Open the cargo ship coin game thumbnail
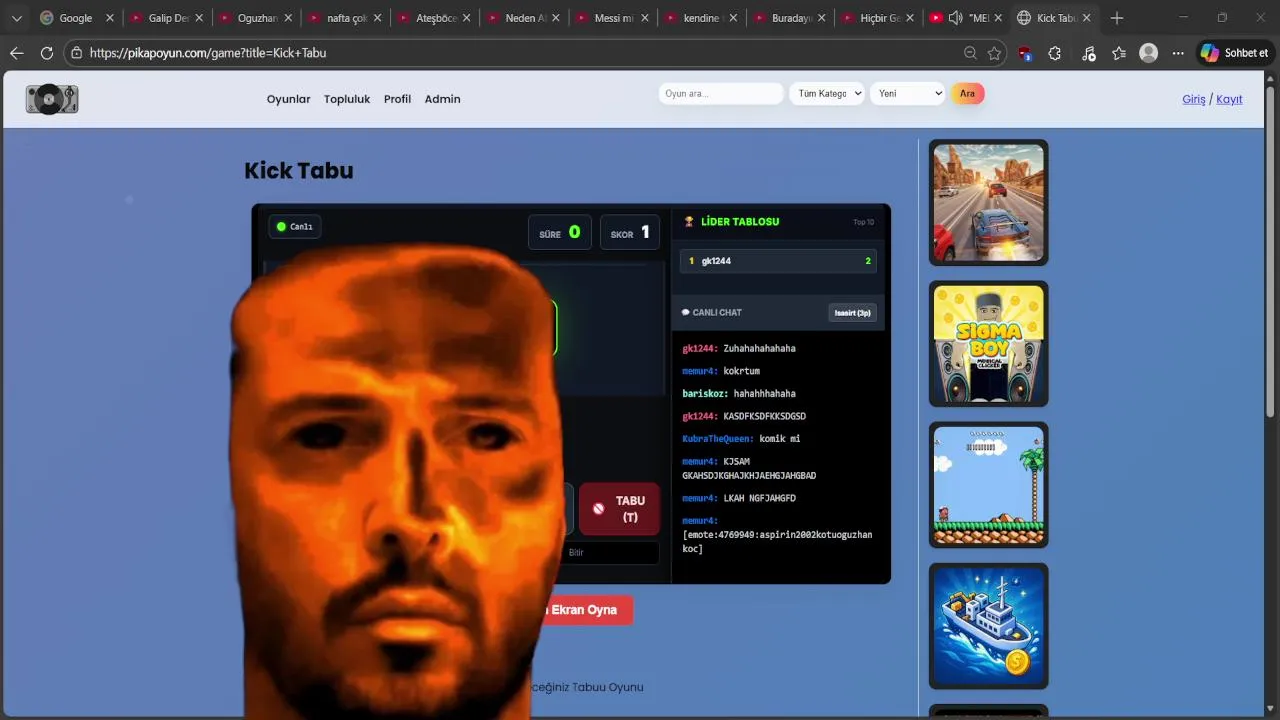Image resolution: width=1280 pixels, height=720 pixels. [989, 626]
